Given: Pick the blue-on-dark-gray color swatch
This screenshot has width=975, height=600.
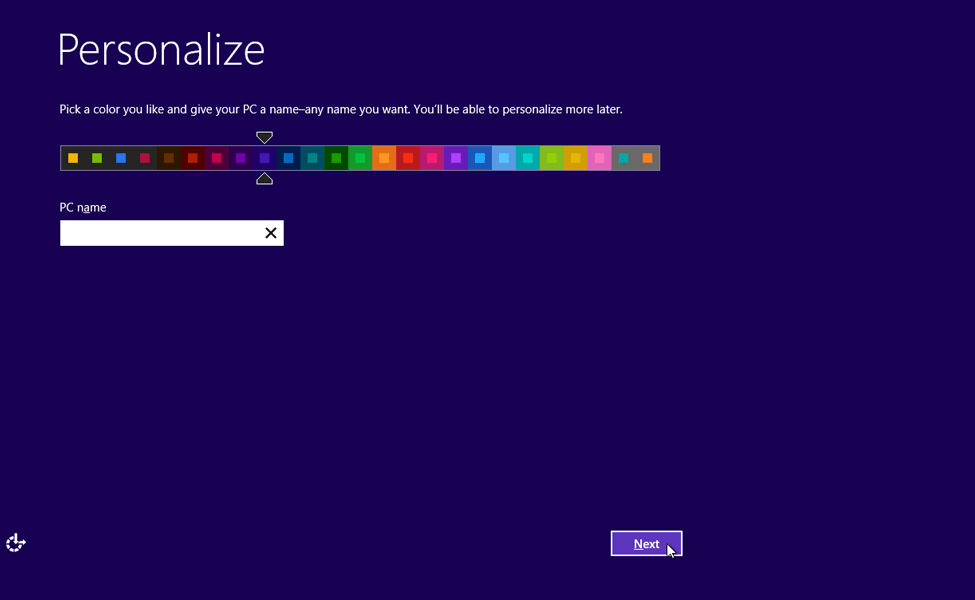Looking at the screenshot, I should 121,158.
